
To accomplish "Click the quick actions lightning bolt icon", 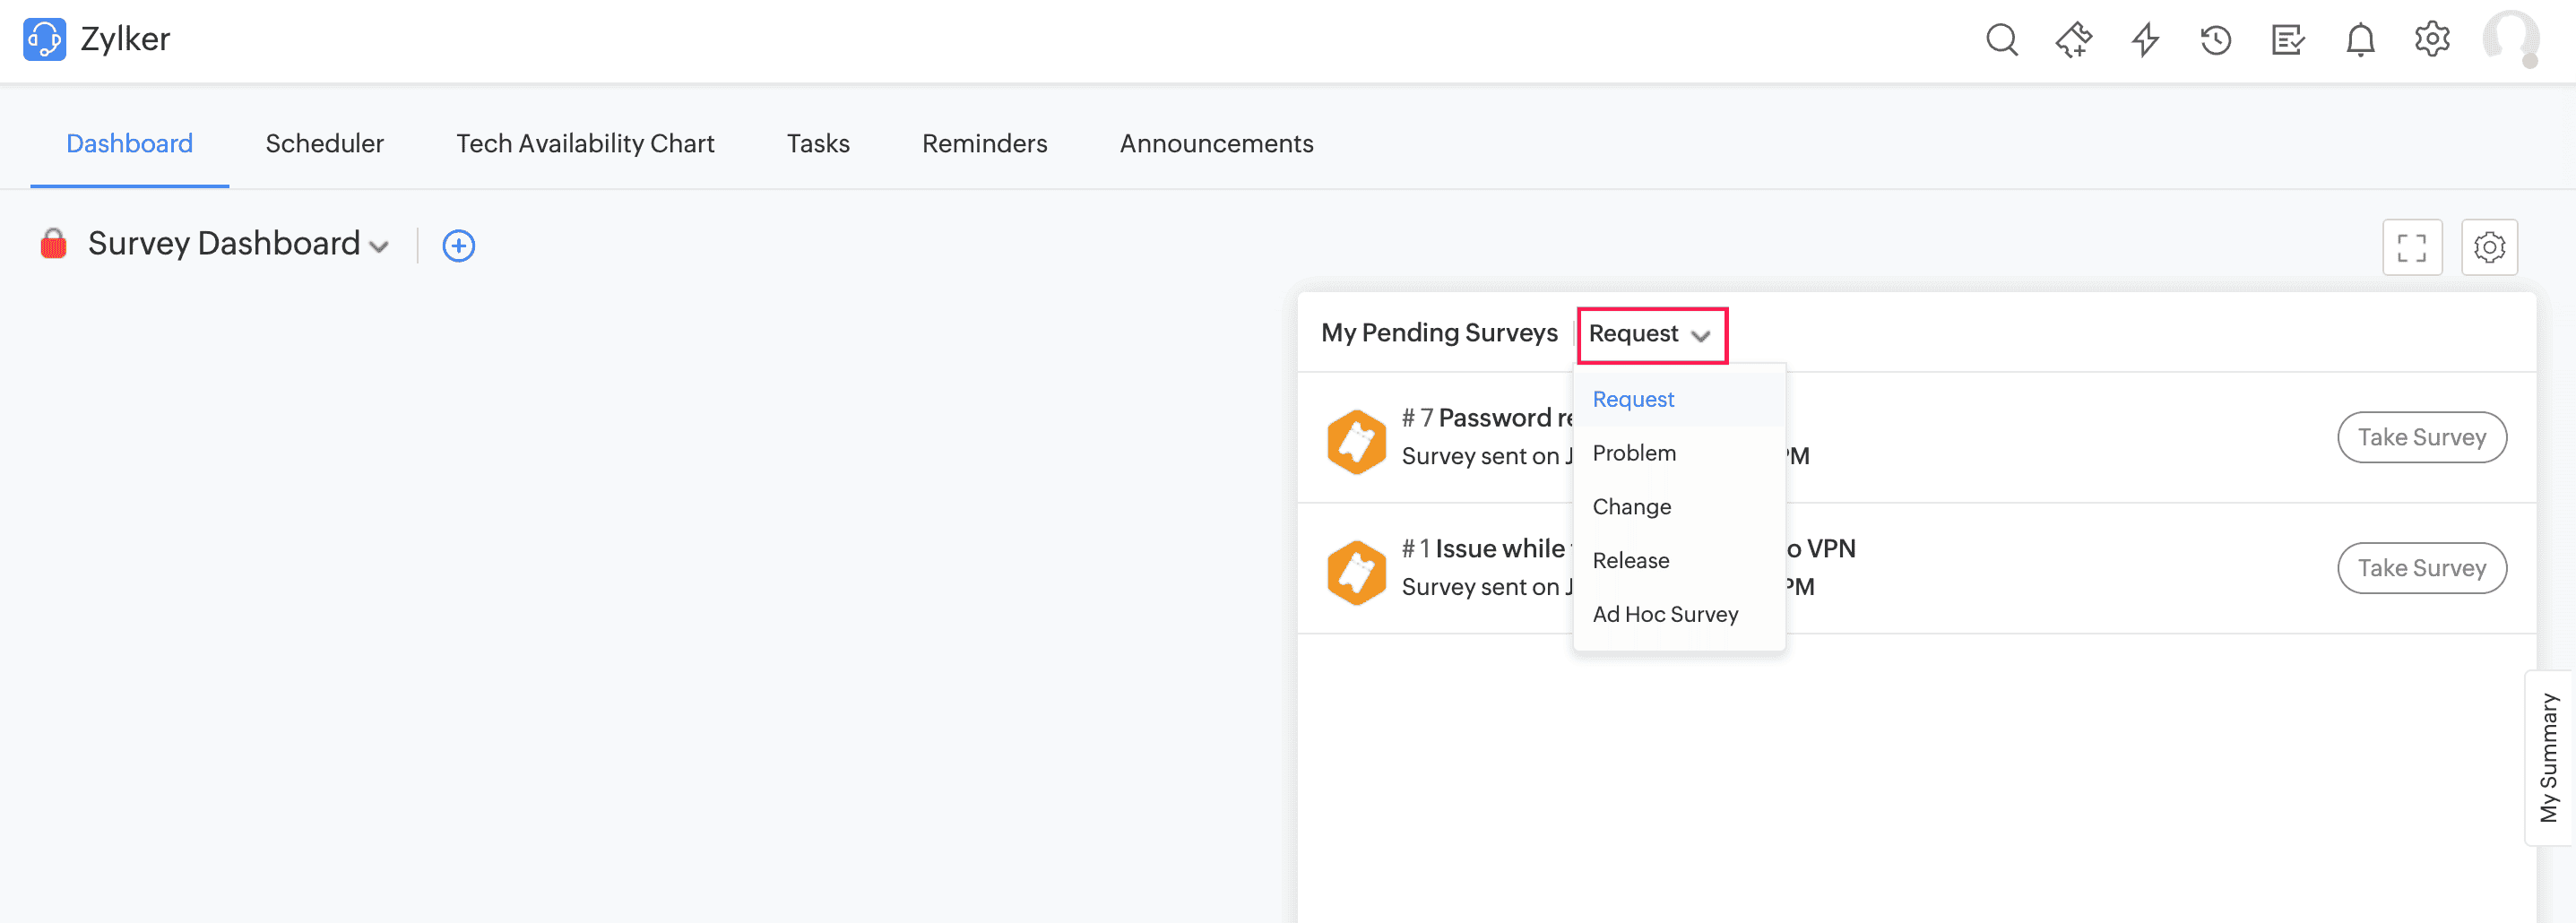I will (2145, 40).
